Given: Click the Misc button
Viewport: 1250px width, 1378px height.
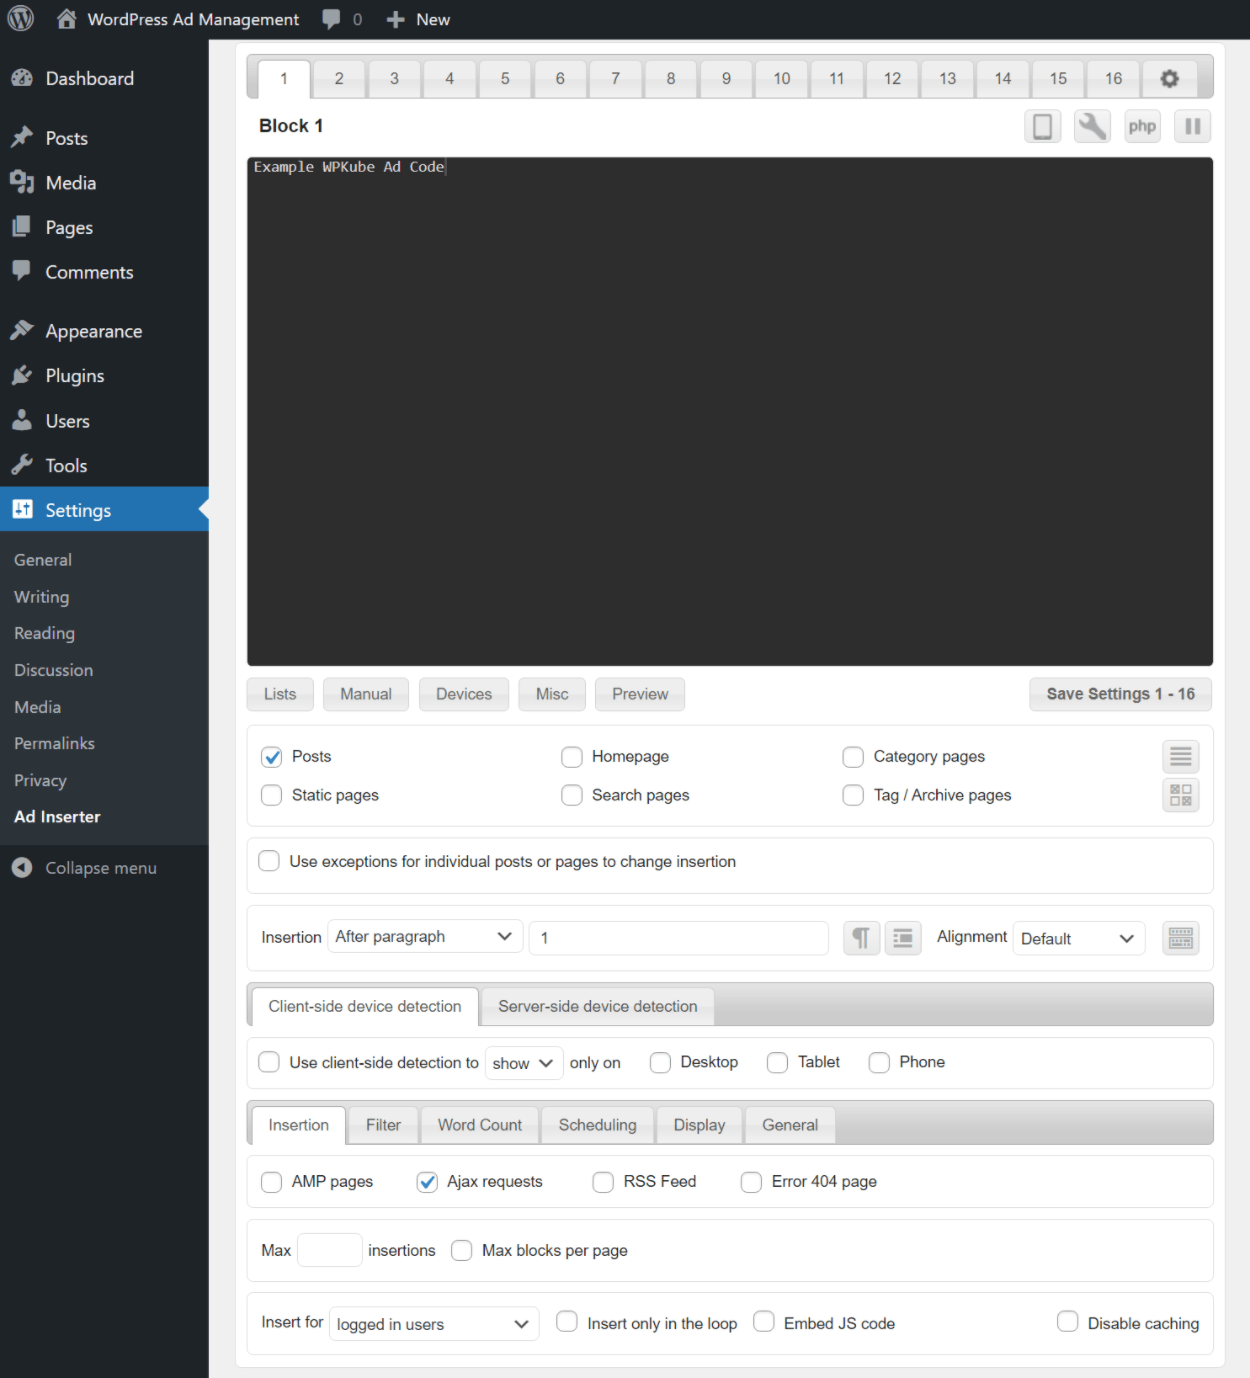Looking at the screenshot, I should click(x=552, y=694).
